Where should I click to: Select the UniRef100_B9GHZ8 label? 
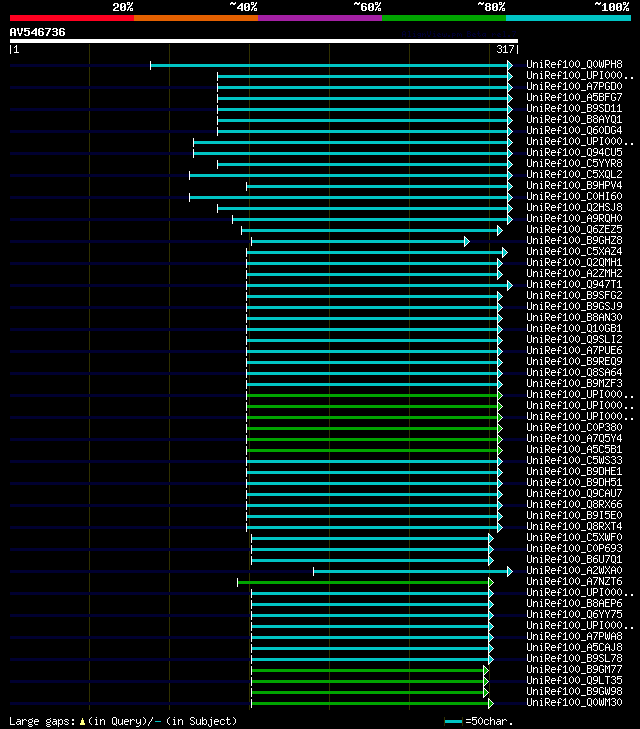tap(574, 240)
